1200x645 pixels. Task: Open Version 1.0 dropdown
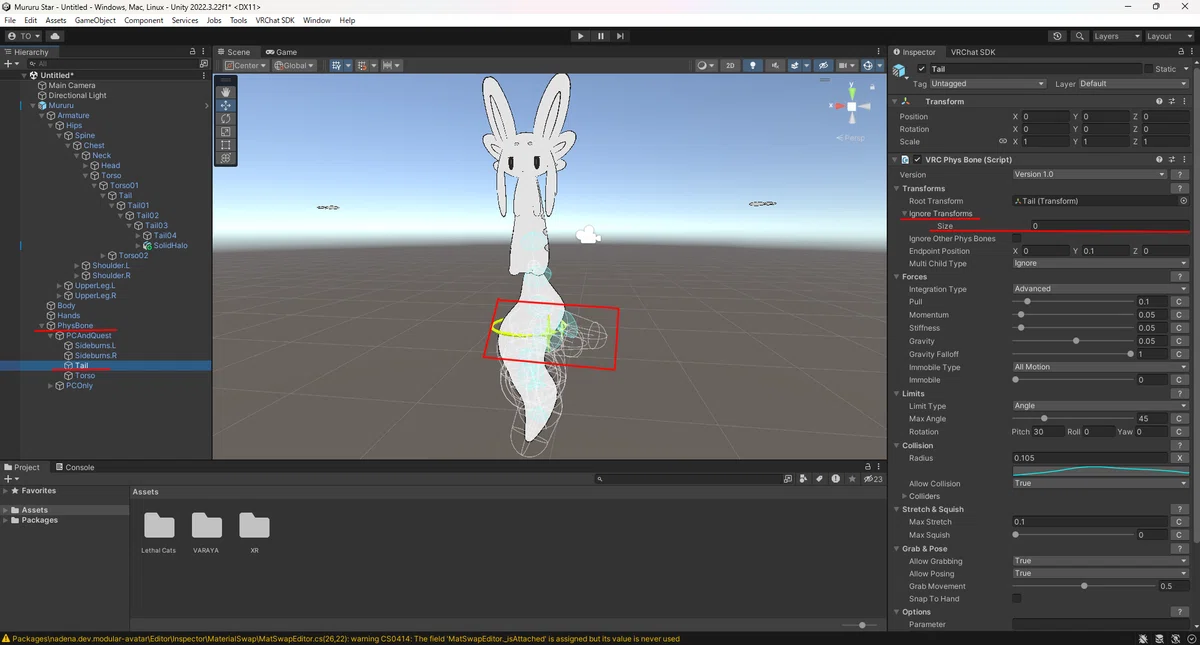[1089, 175]
